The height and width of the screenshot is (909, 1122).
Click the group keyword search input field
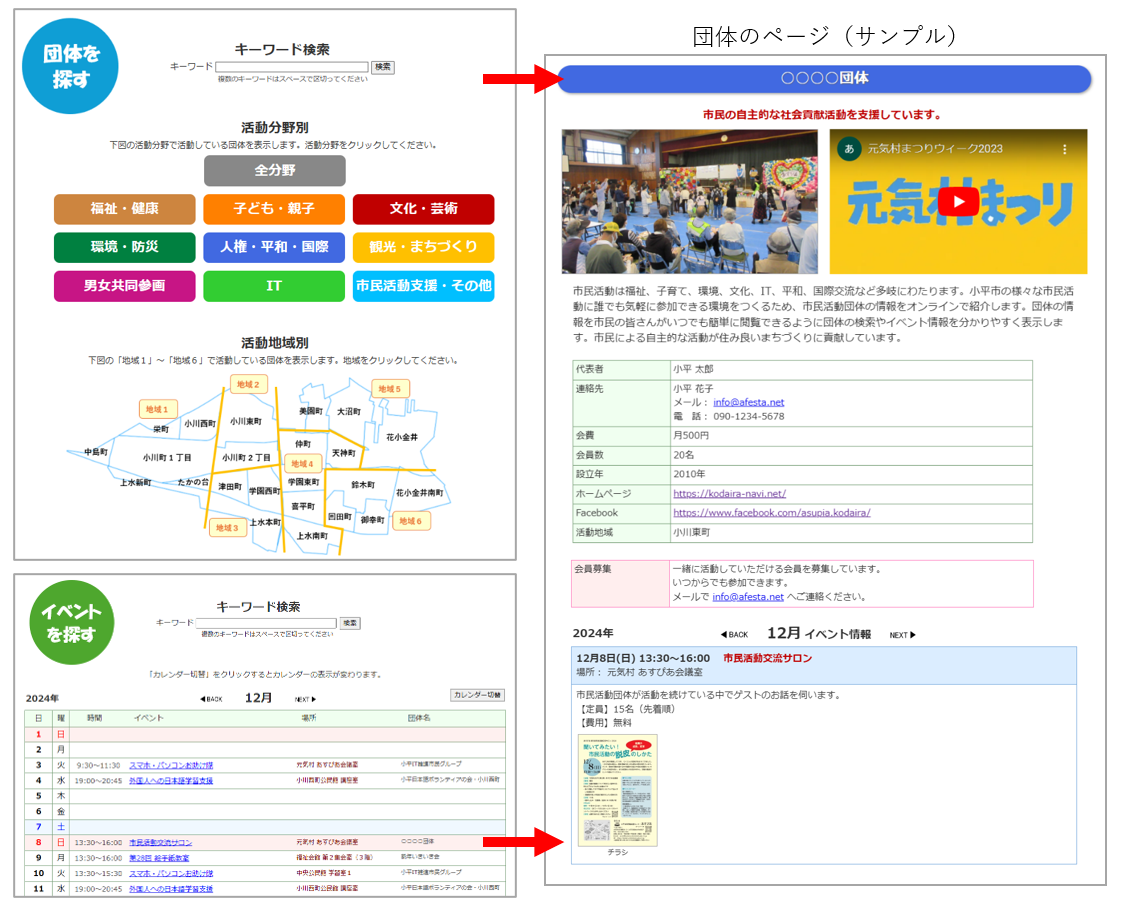pos(291,67)
